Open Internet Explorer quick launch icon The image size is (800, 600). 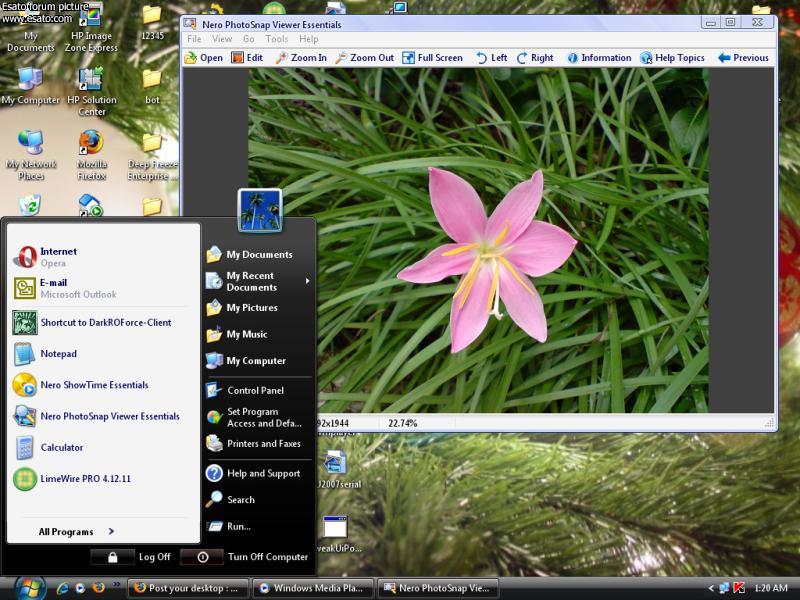(62, 588)
